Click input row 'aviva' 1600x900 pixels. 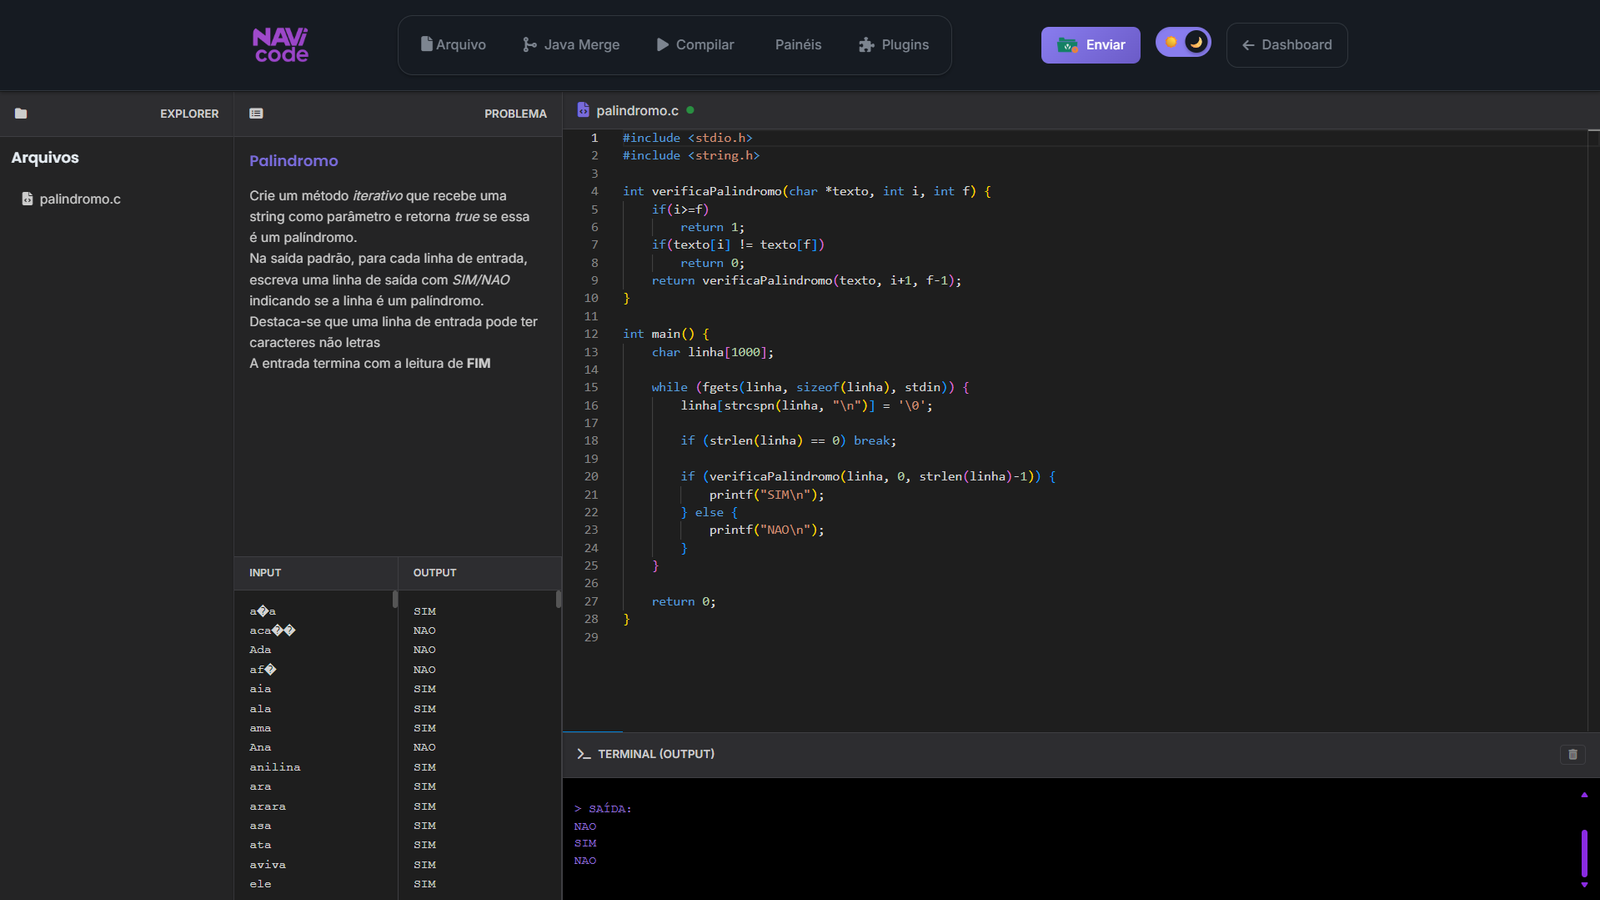click(x=268, y=865)
